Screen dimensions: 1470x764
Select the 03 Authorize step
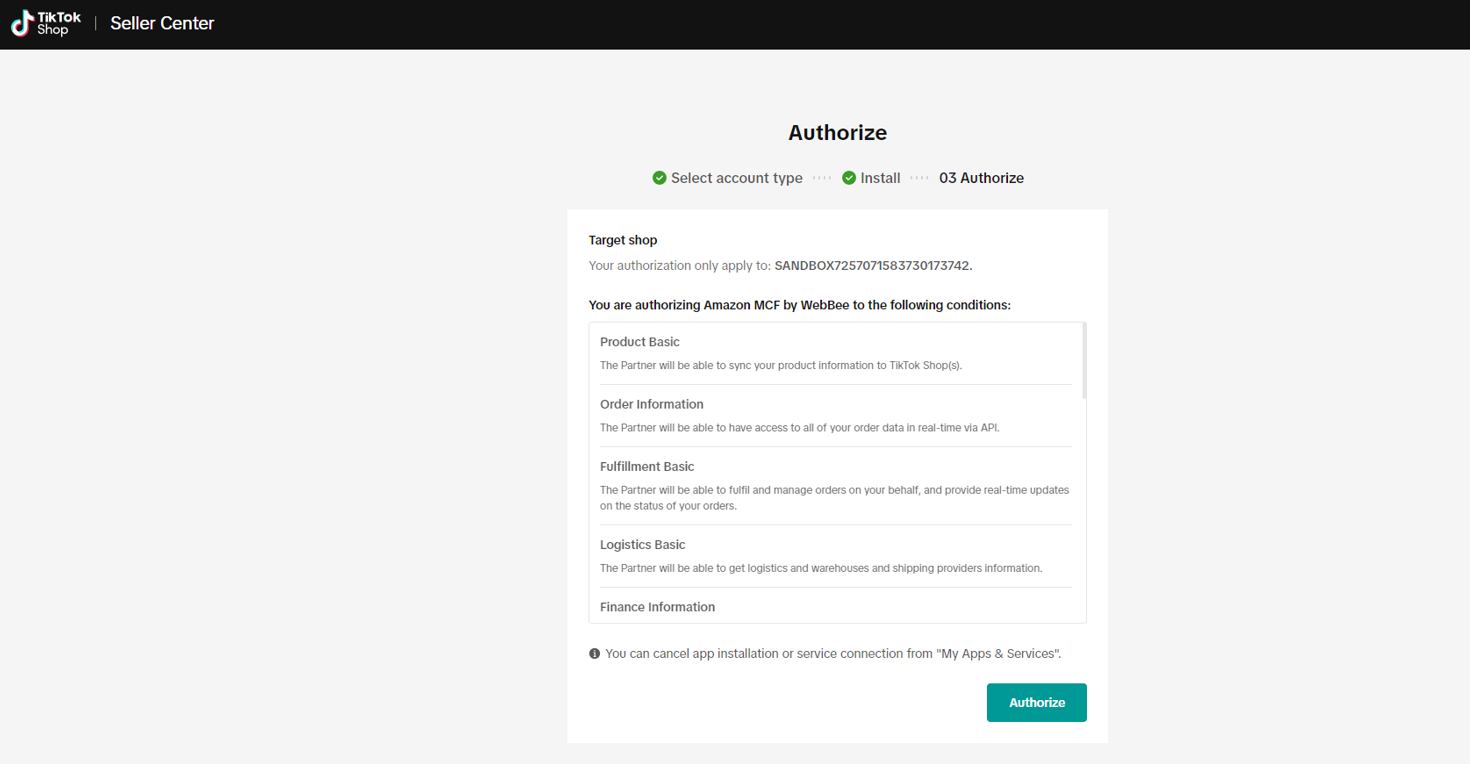981,178
